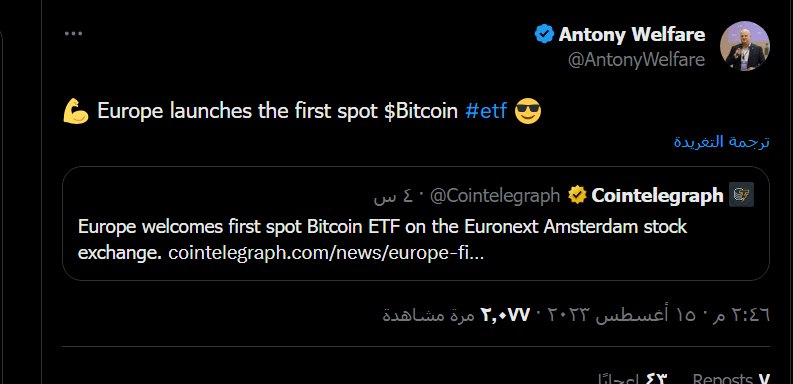Click the sunglasses face emoji
The image size is (793, 384).
[527, 111]
